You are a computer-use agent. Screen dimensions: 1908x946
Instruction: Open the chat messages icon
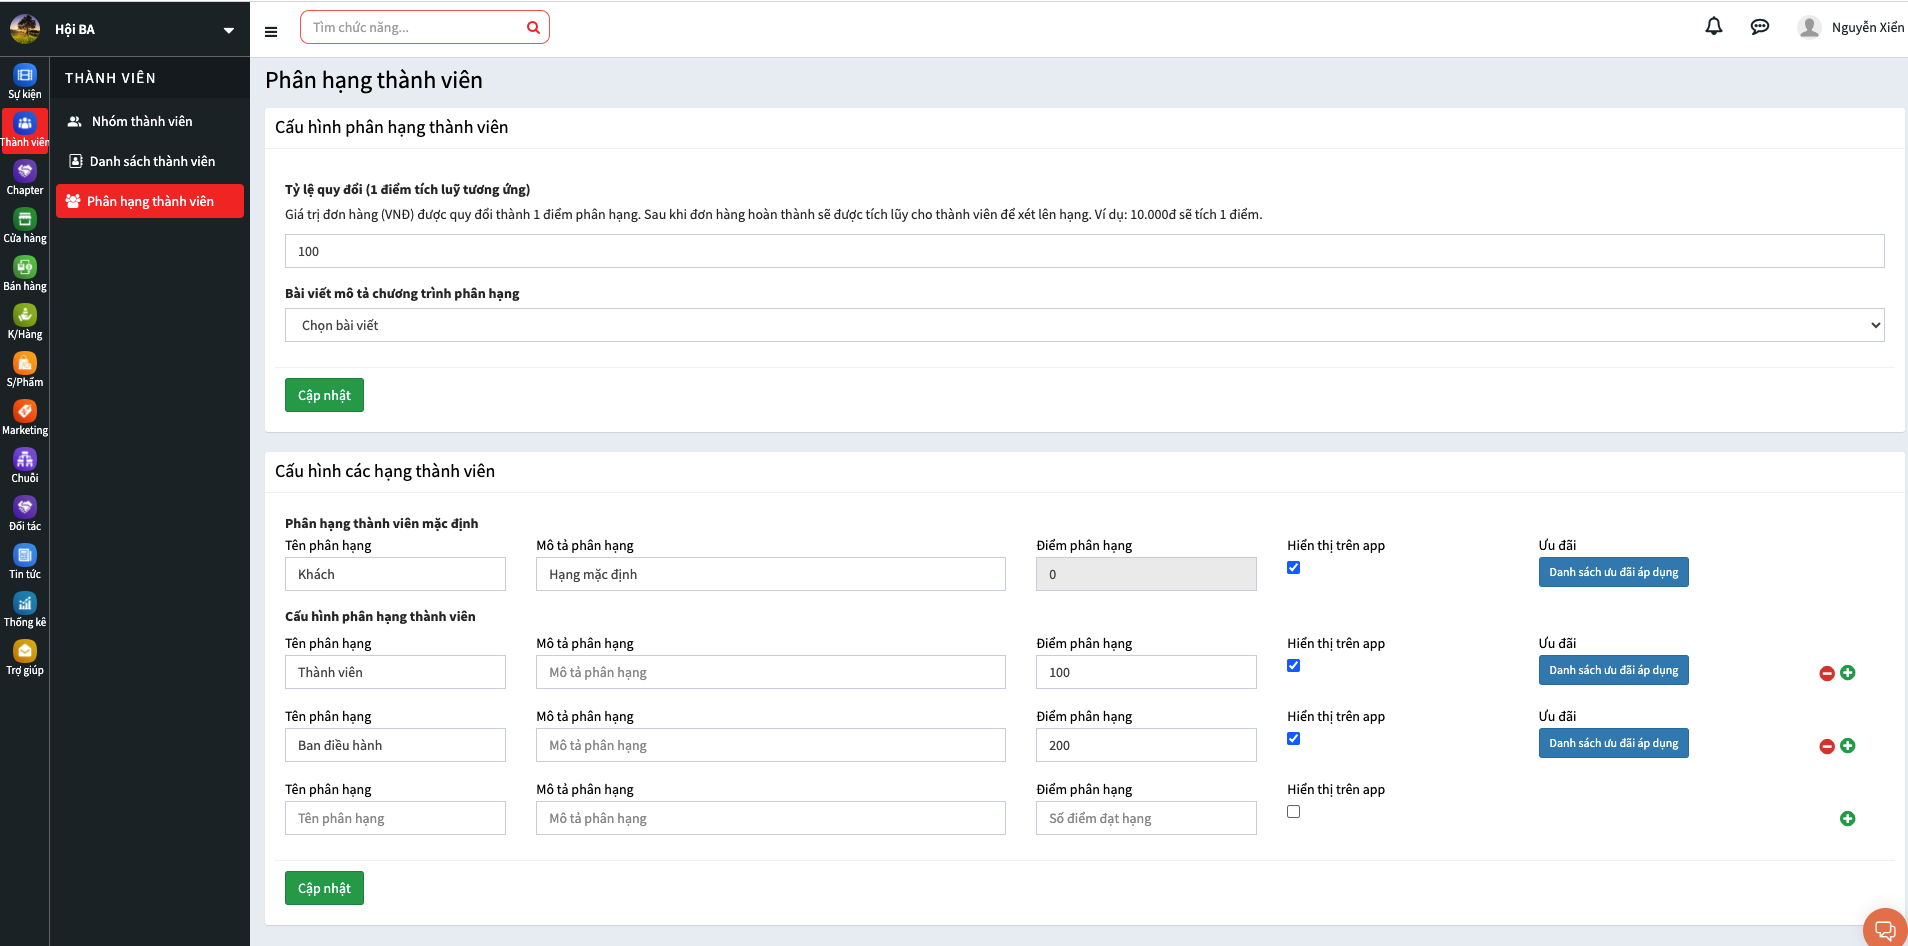coord(1759,27)
